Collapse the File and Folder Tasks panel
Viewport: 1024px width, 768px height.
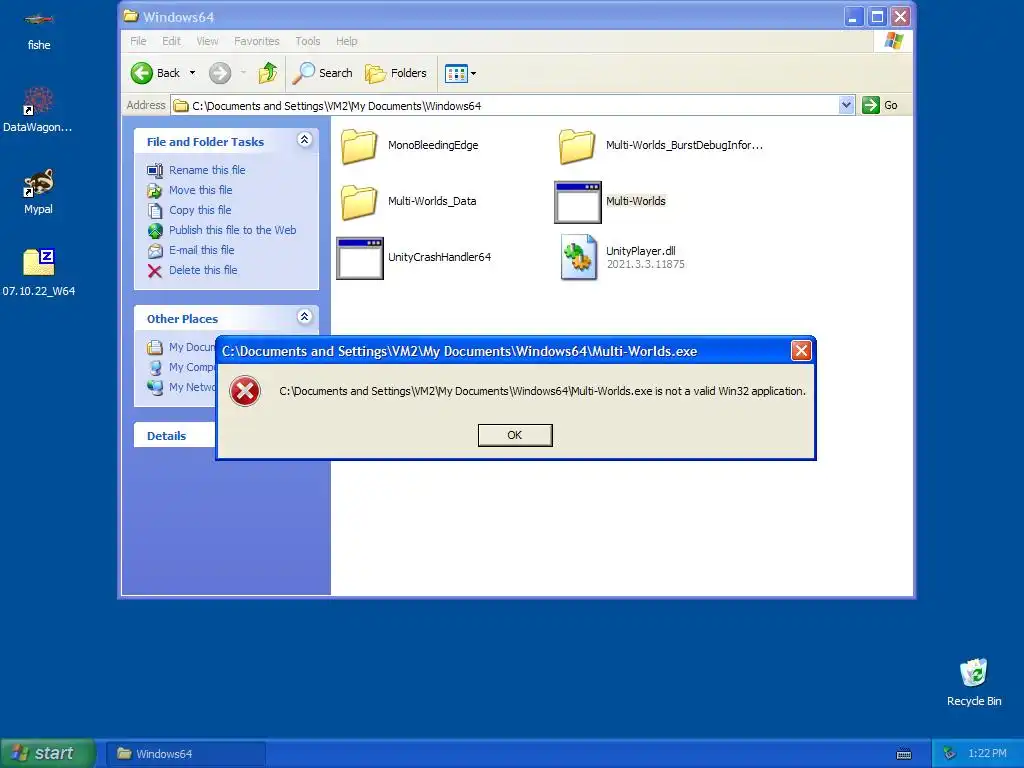coord(304,139)
